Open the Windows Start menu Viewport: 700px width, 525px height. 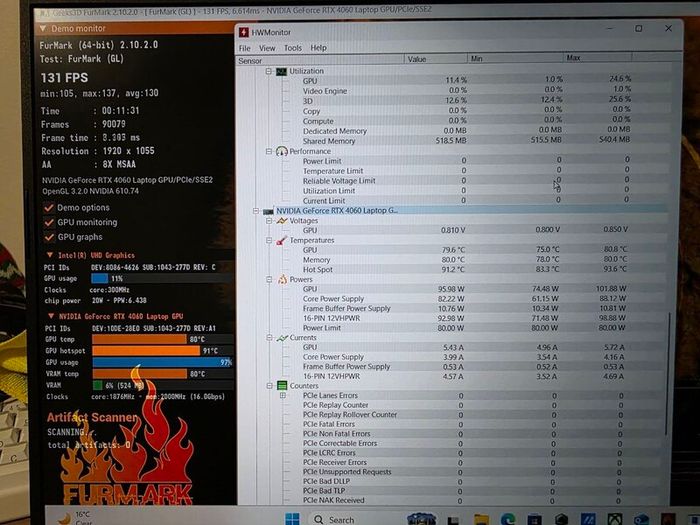point(292,519)
